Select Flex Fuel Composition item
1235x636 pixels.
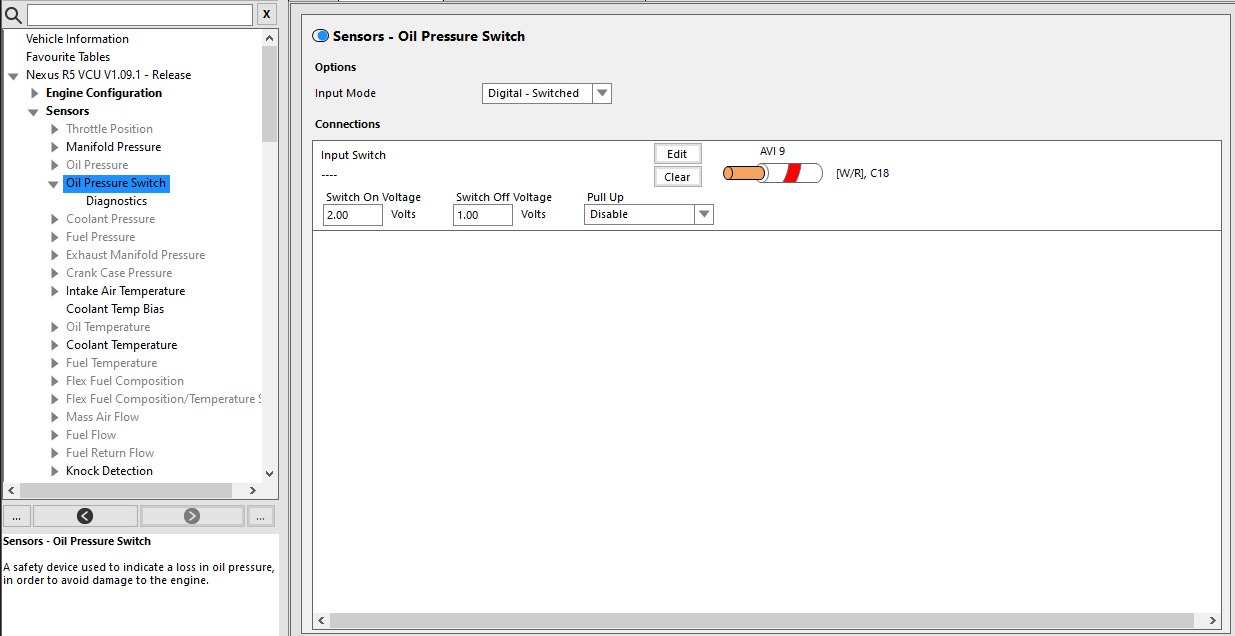point(125,381)
